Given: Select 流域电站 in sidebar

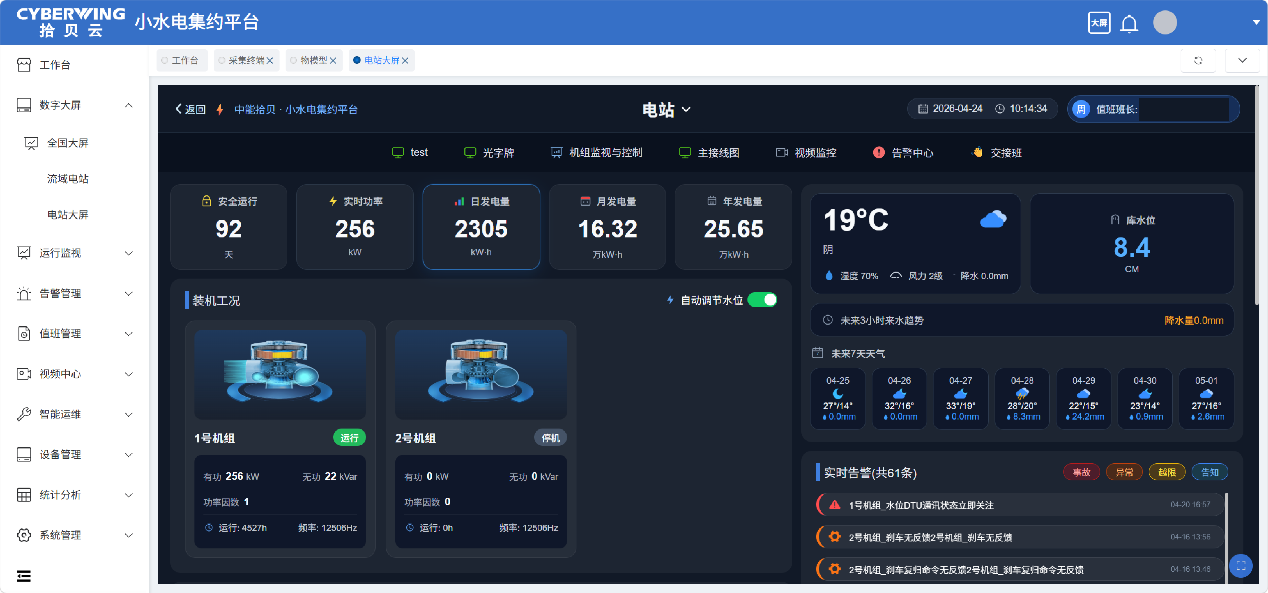Looking at the screenshot, I should (x=68, y=179).
